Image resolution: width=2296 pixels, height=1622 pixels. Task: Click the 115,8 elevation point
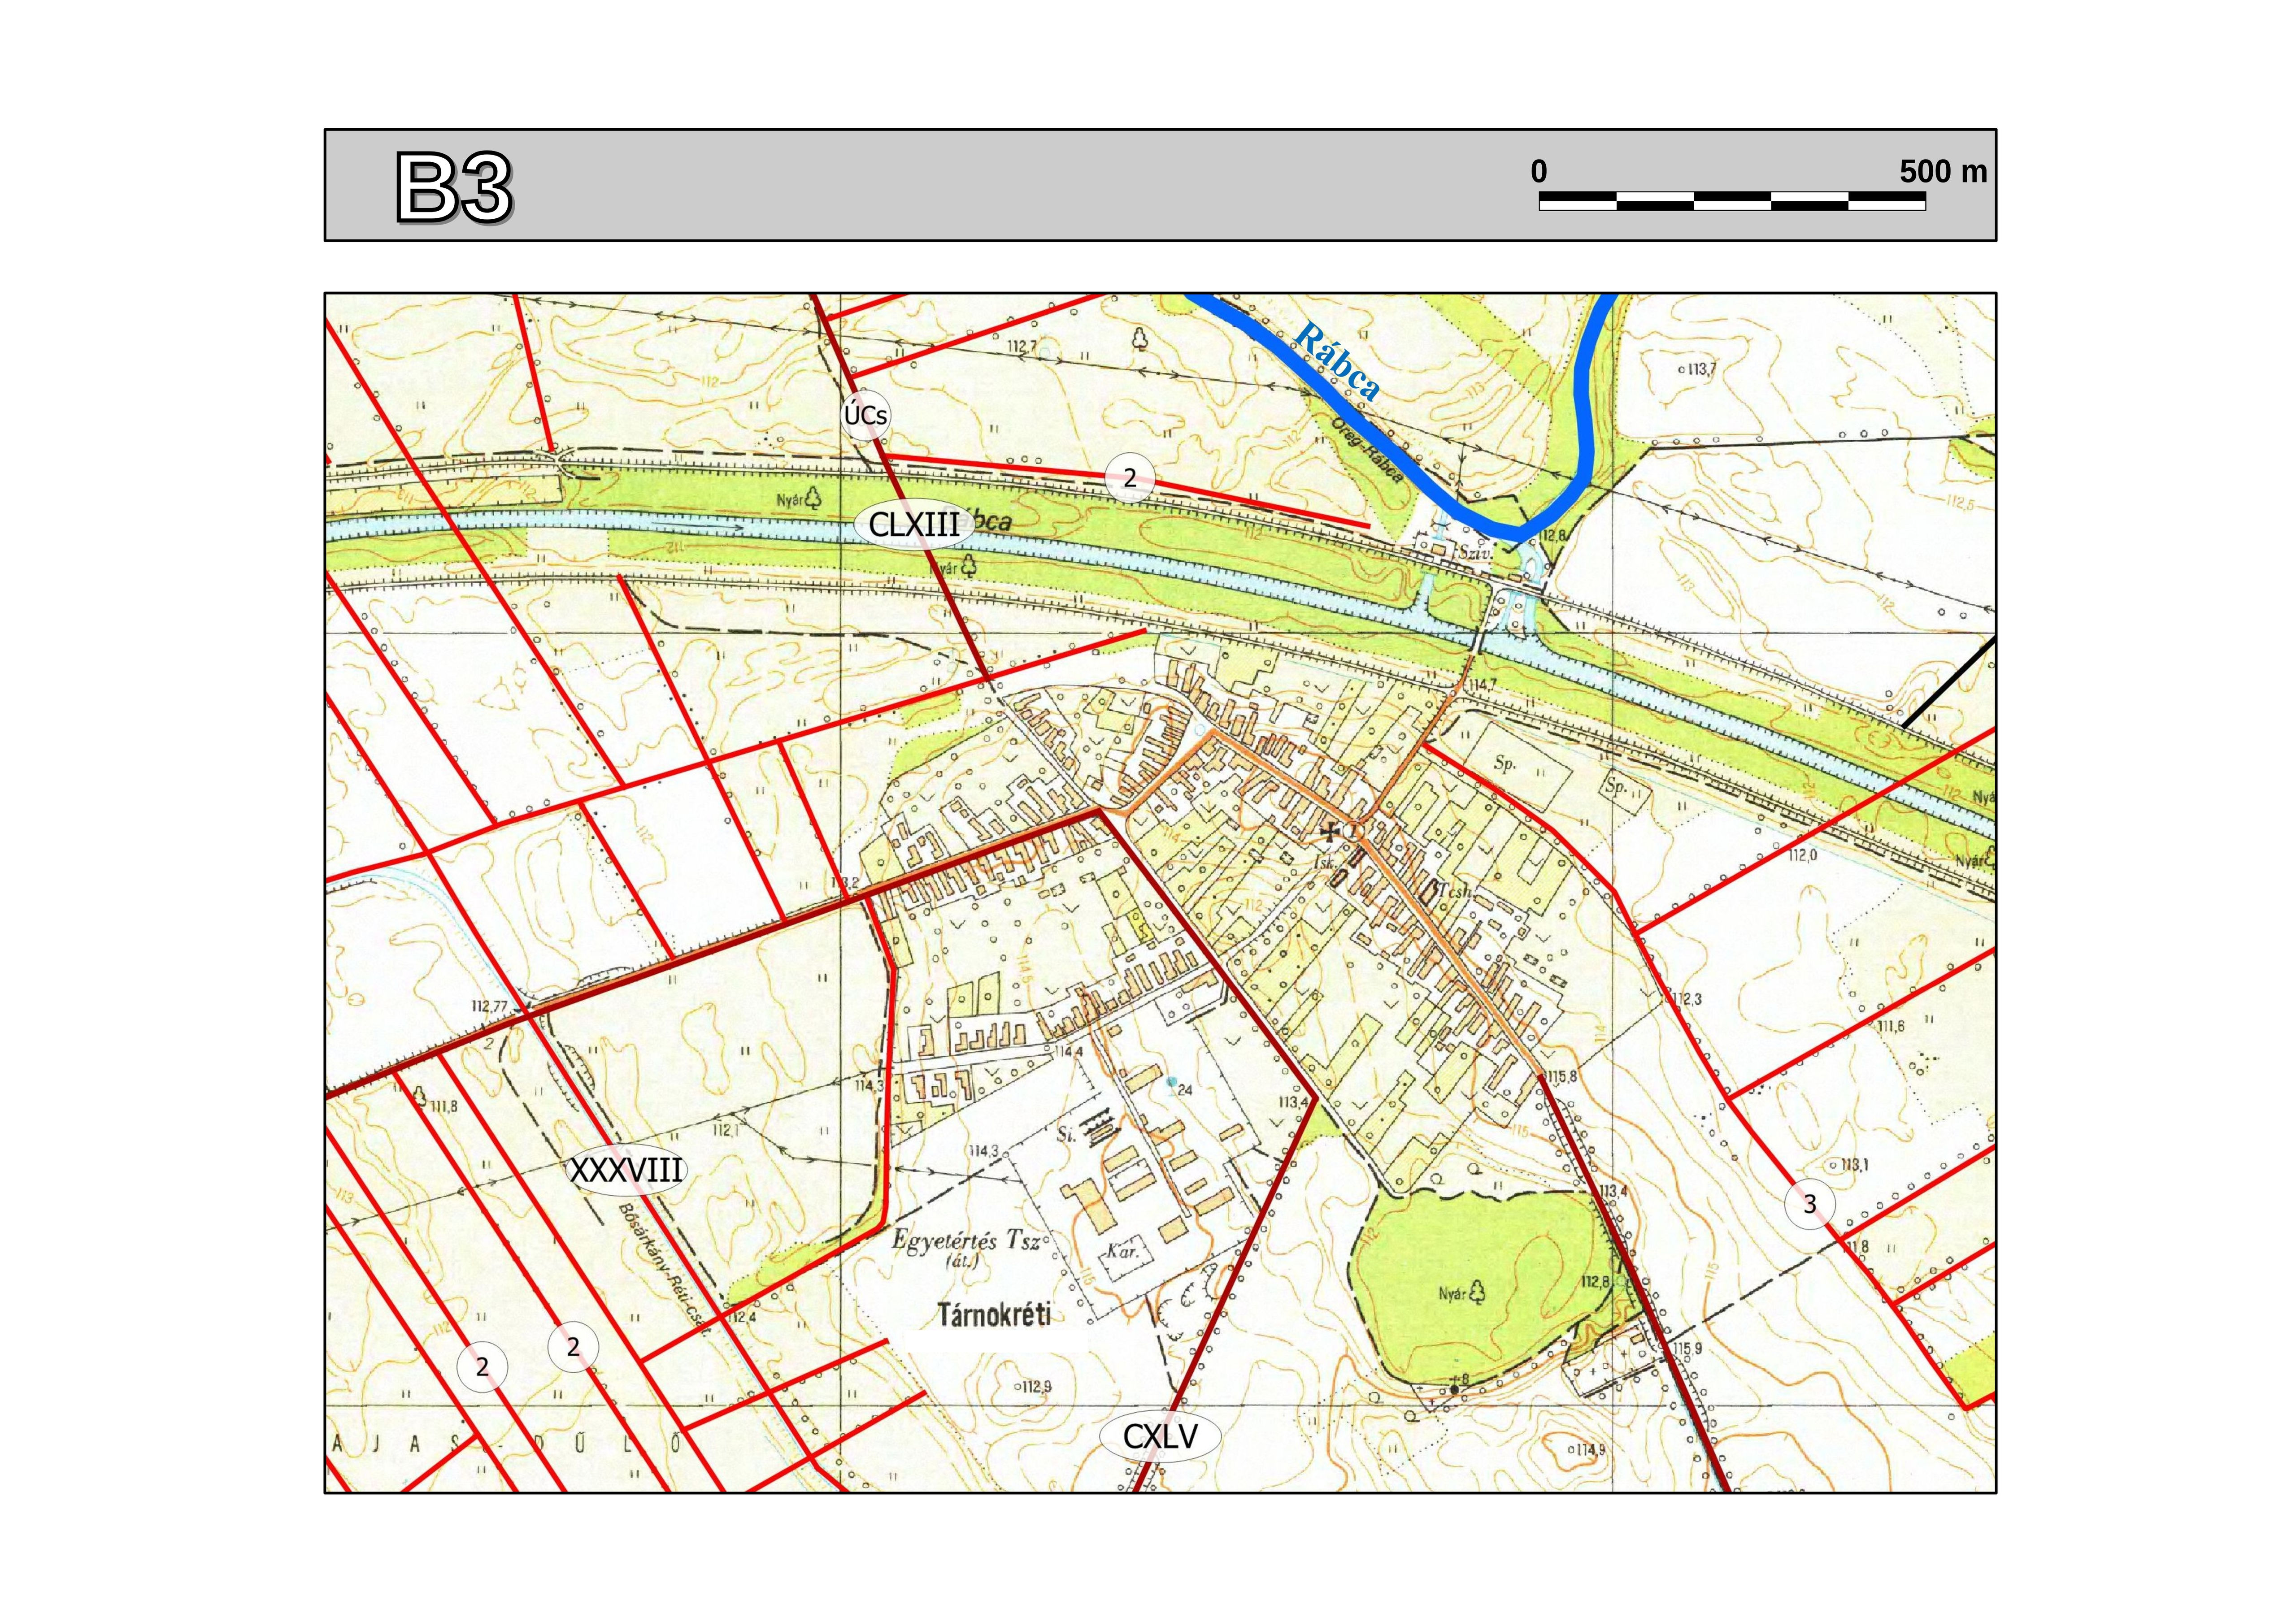(1561, 1076)
